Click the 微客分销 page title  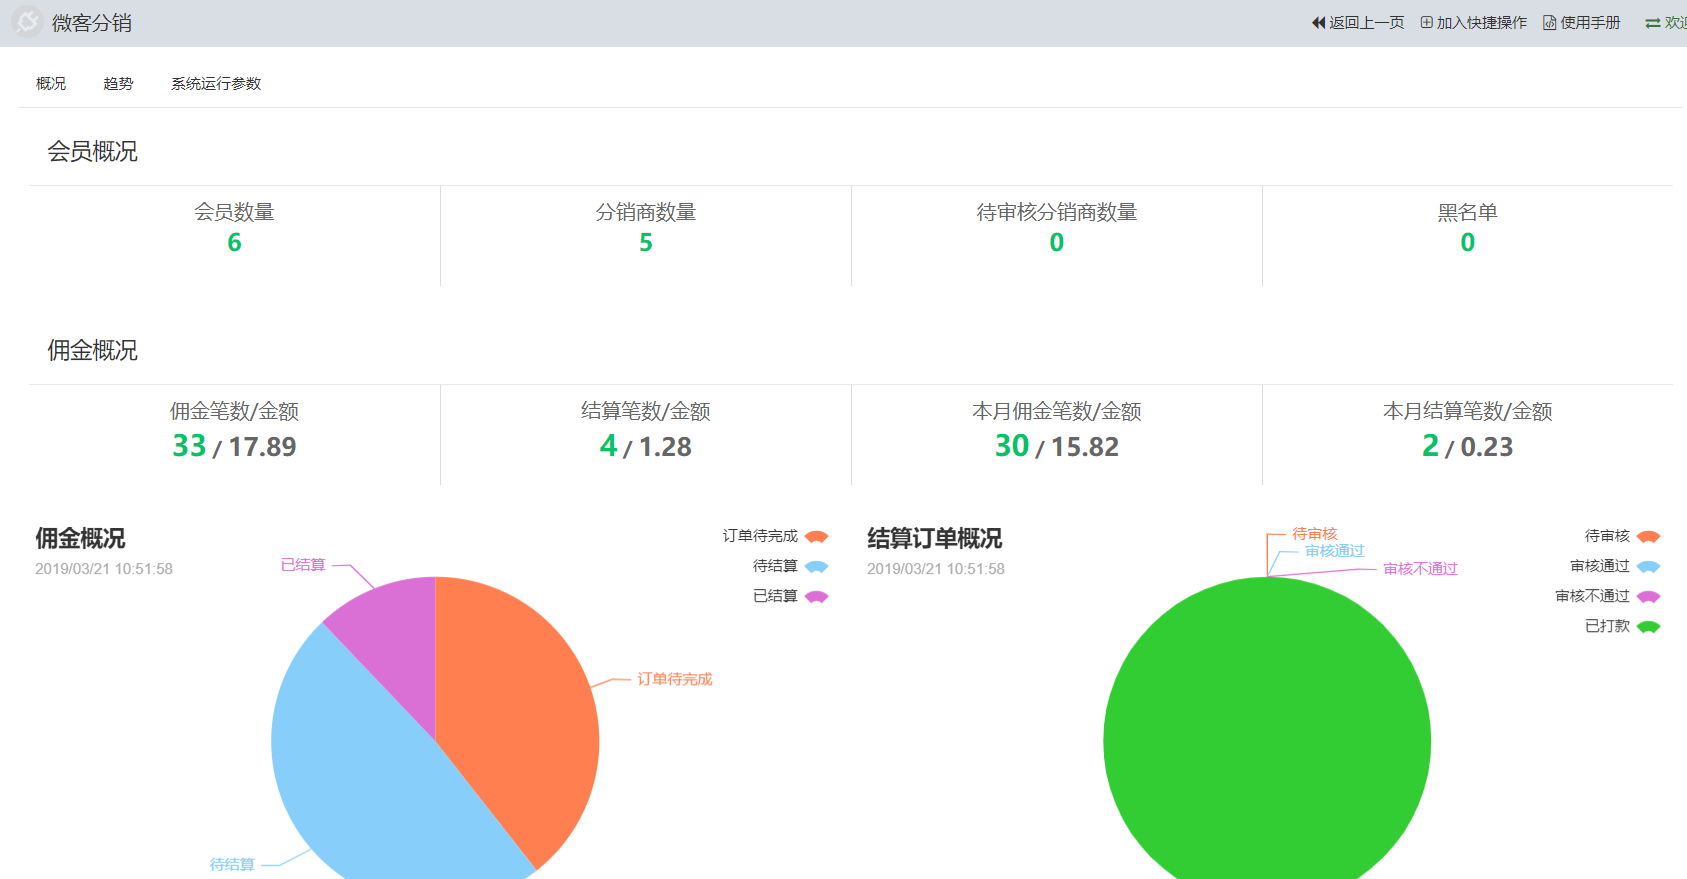point(92,23)
